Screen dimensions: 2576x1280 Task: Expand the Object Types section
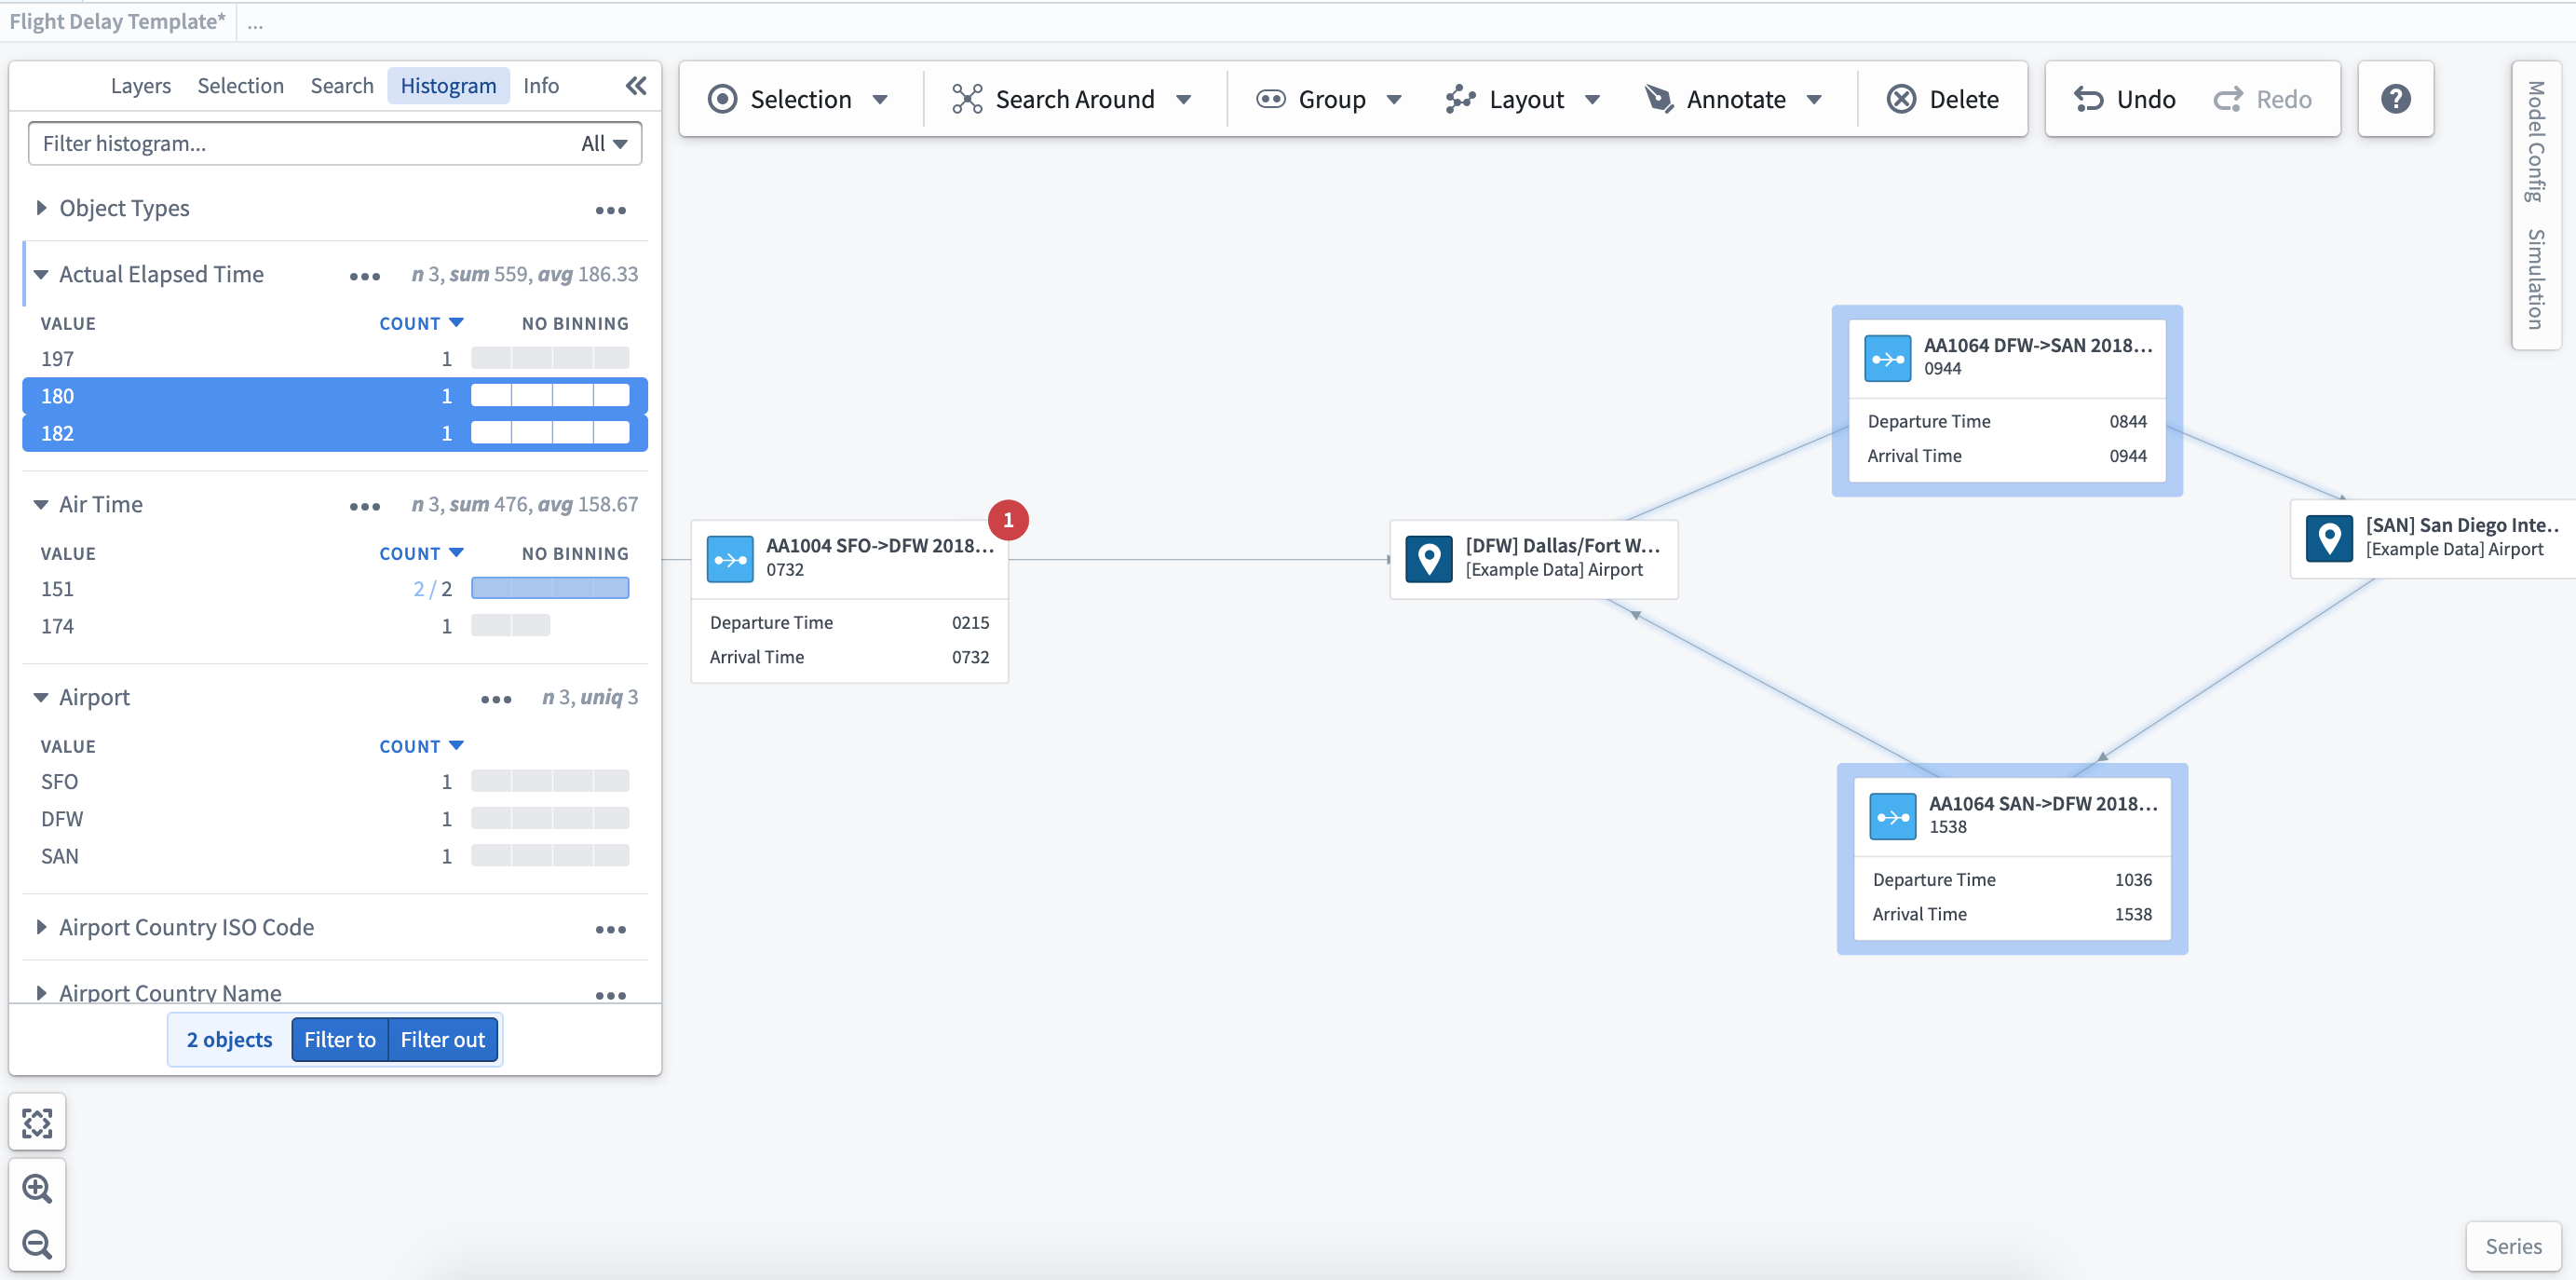coord(41,208)
